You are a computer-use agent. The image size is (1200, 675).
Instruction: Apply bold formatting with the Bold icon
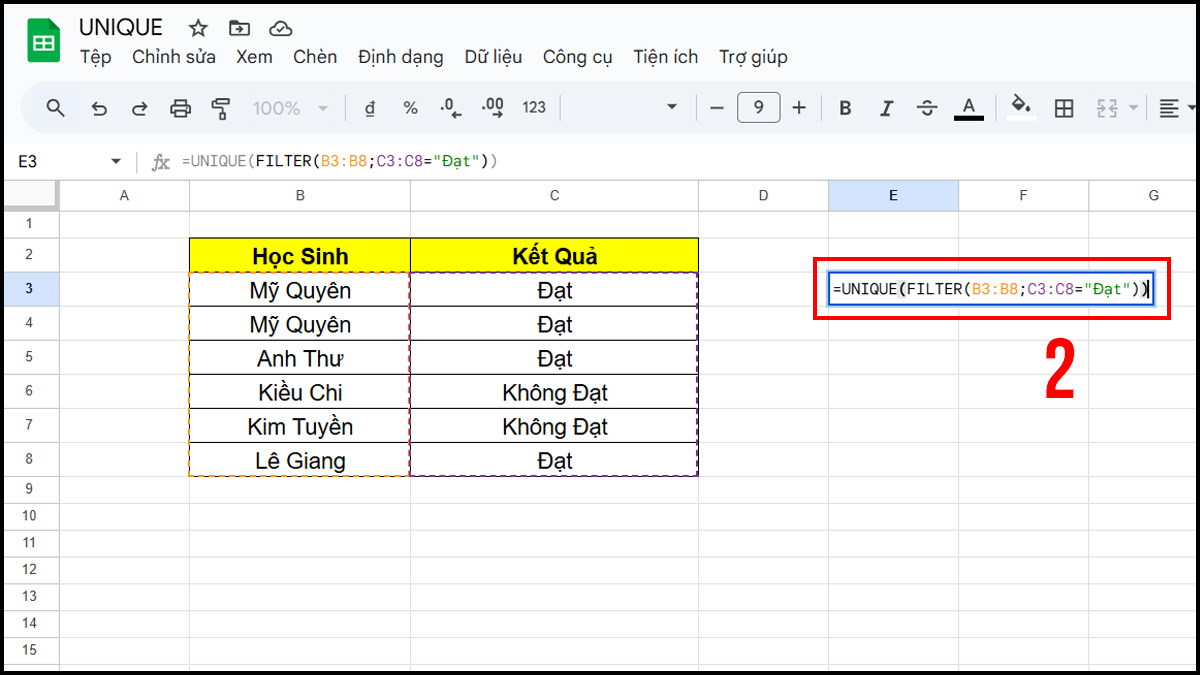coord(845,107)
